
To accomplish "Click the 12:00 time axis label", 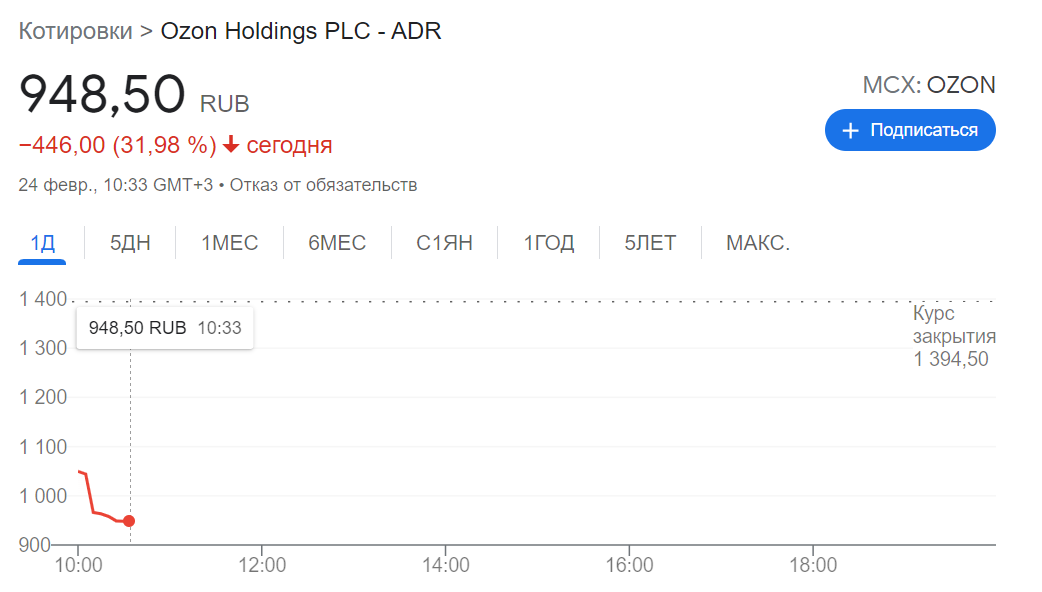I will [262, 566].
